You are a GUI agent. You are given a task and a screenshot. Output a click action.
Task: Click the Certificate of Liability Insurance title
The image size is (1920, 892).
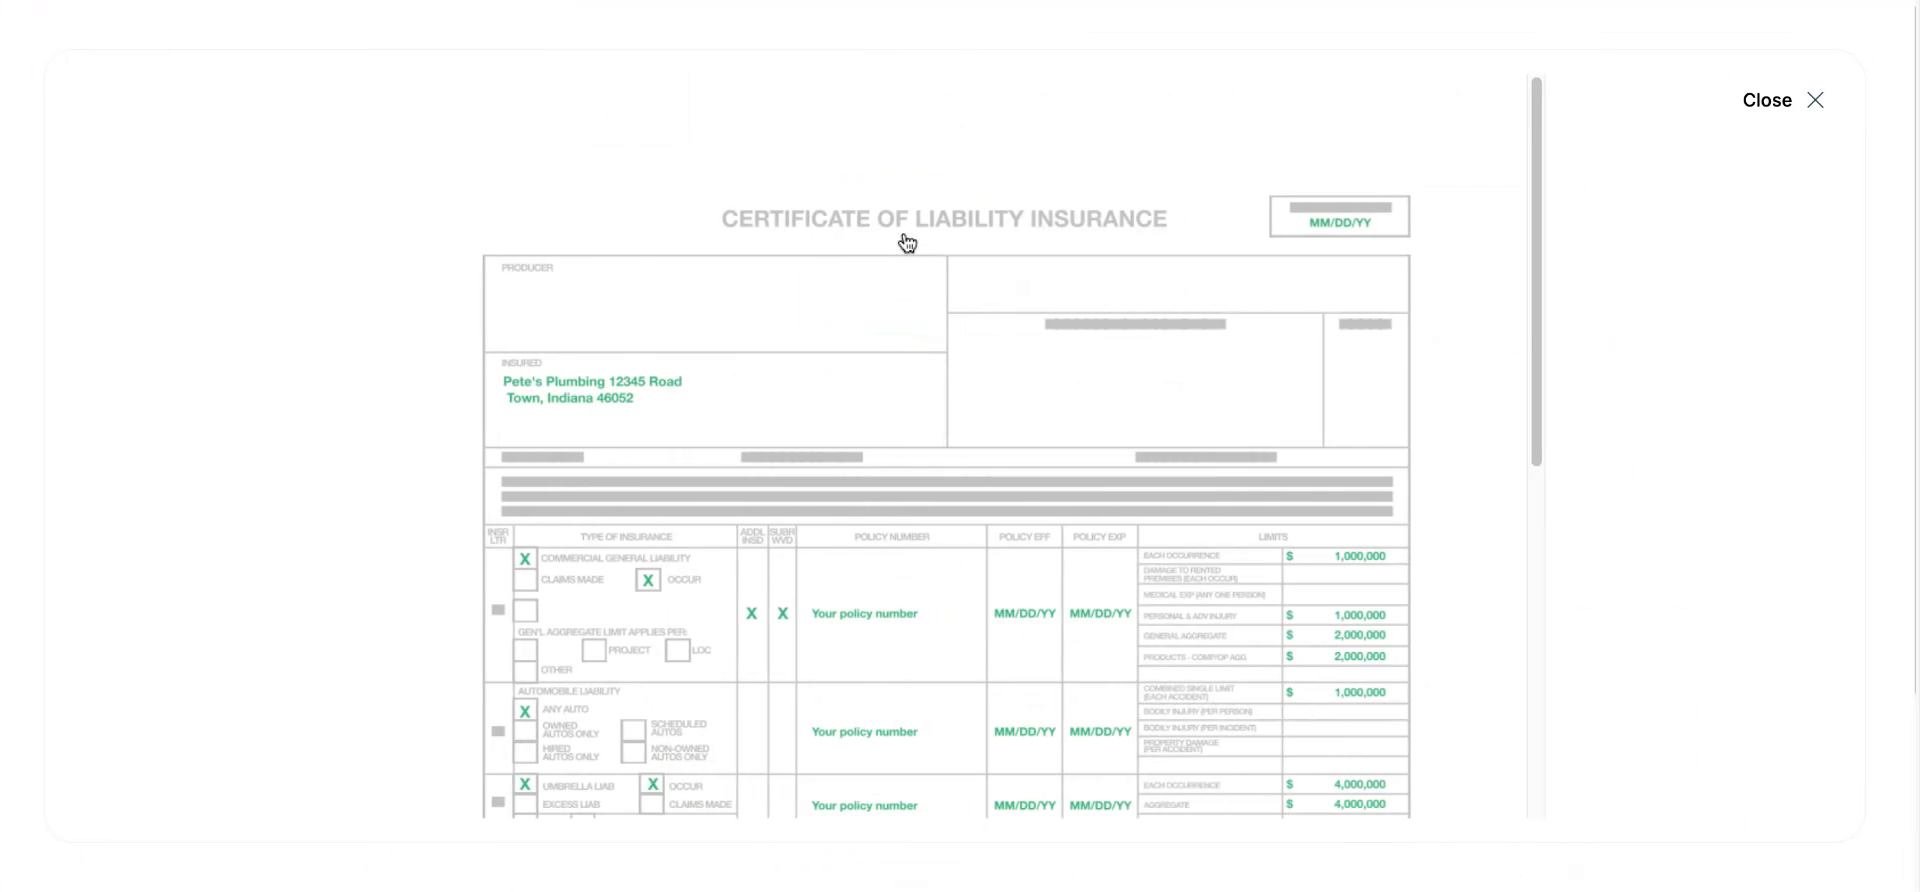coord(944,219)
